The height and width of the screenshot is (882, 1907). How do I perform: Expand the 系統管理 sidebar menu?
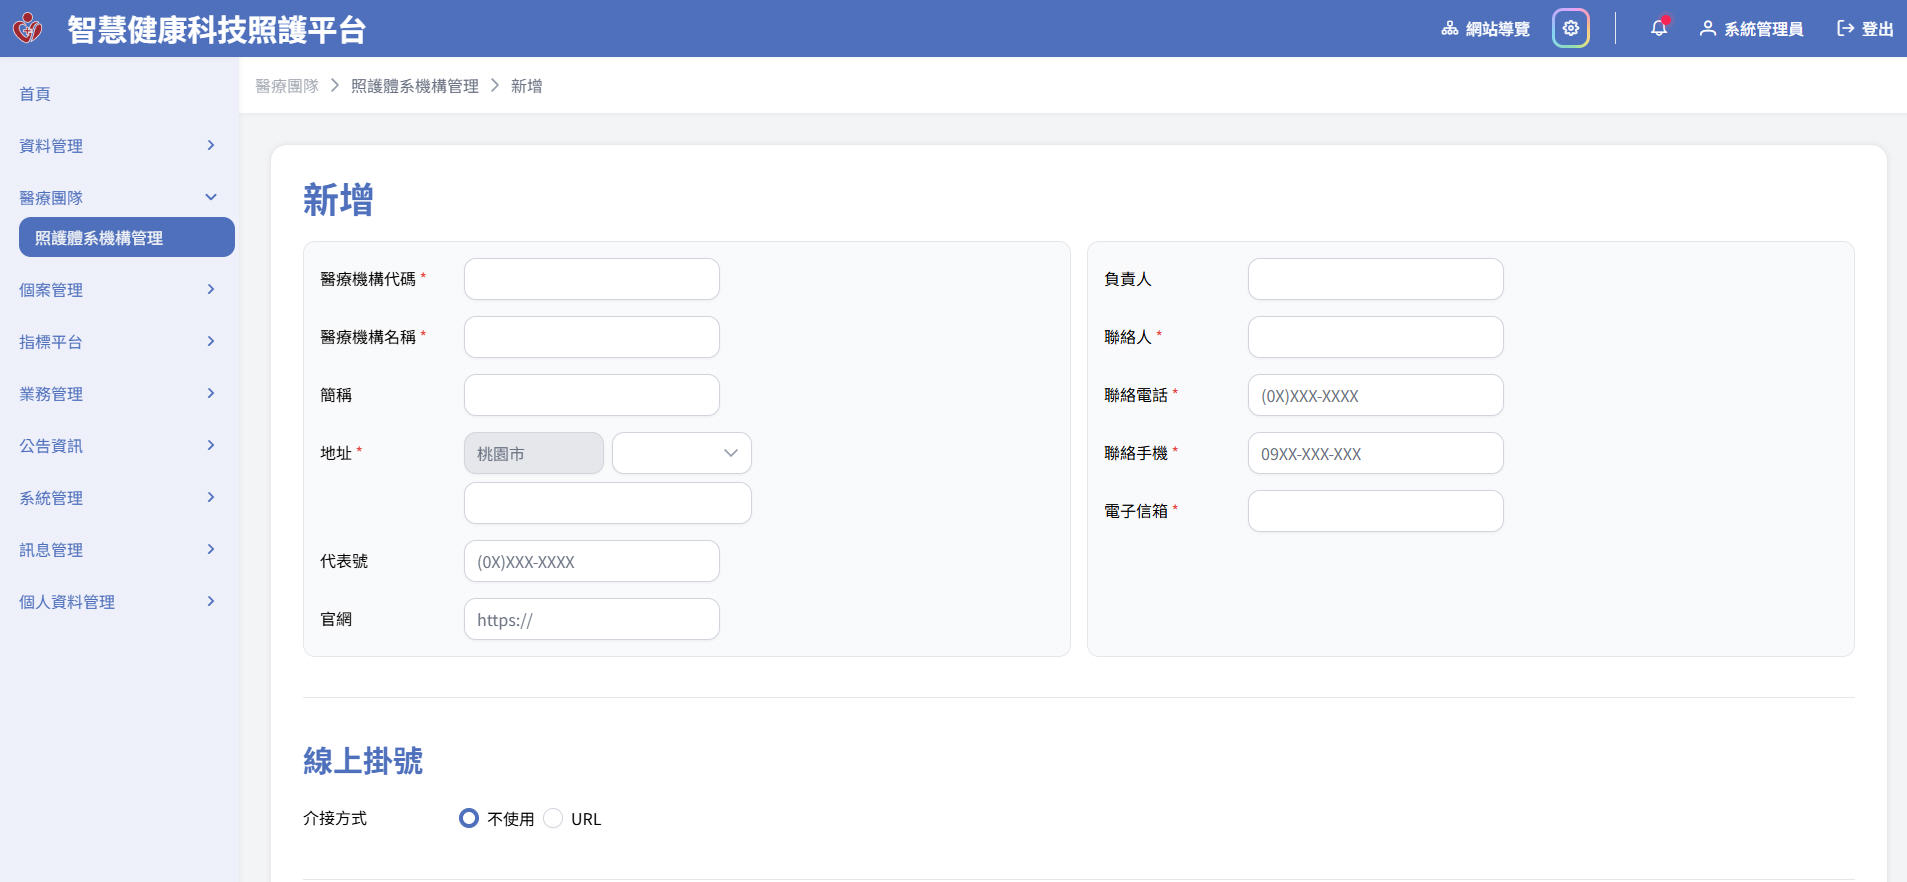tap(118, 498)
